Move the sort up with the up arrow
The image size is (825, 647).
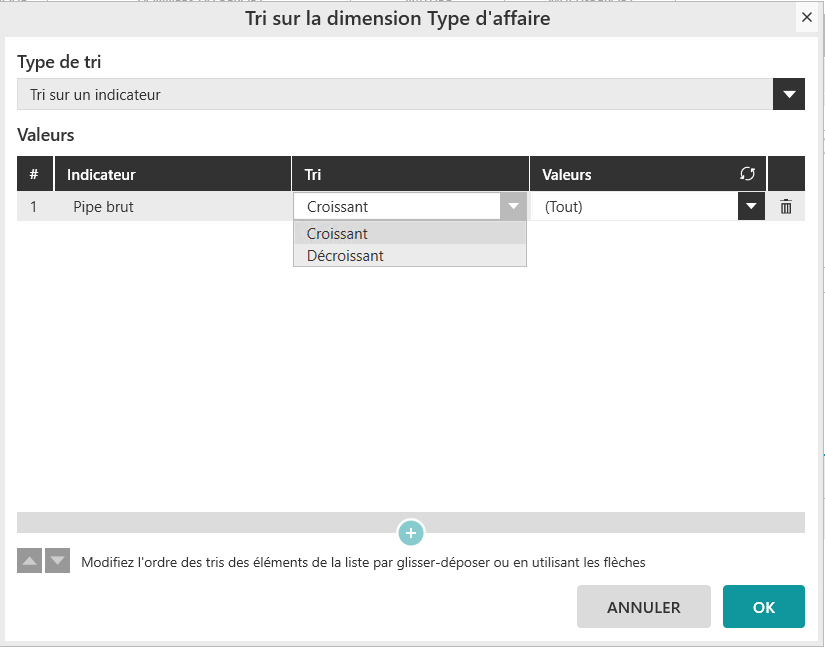click(x=30, y=561)
